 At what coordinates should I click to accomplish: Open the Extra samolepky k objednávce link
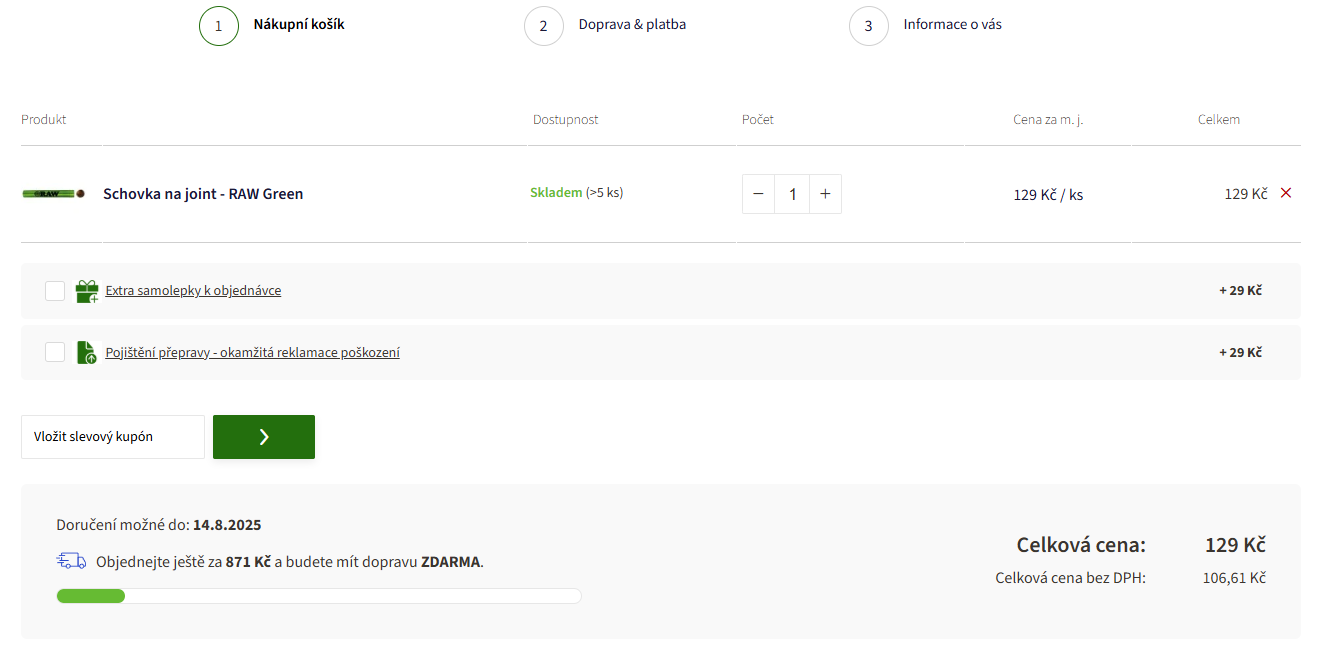click(x=193, y=291)
